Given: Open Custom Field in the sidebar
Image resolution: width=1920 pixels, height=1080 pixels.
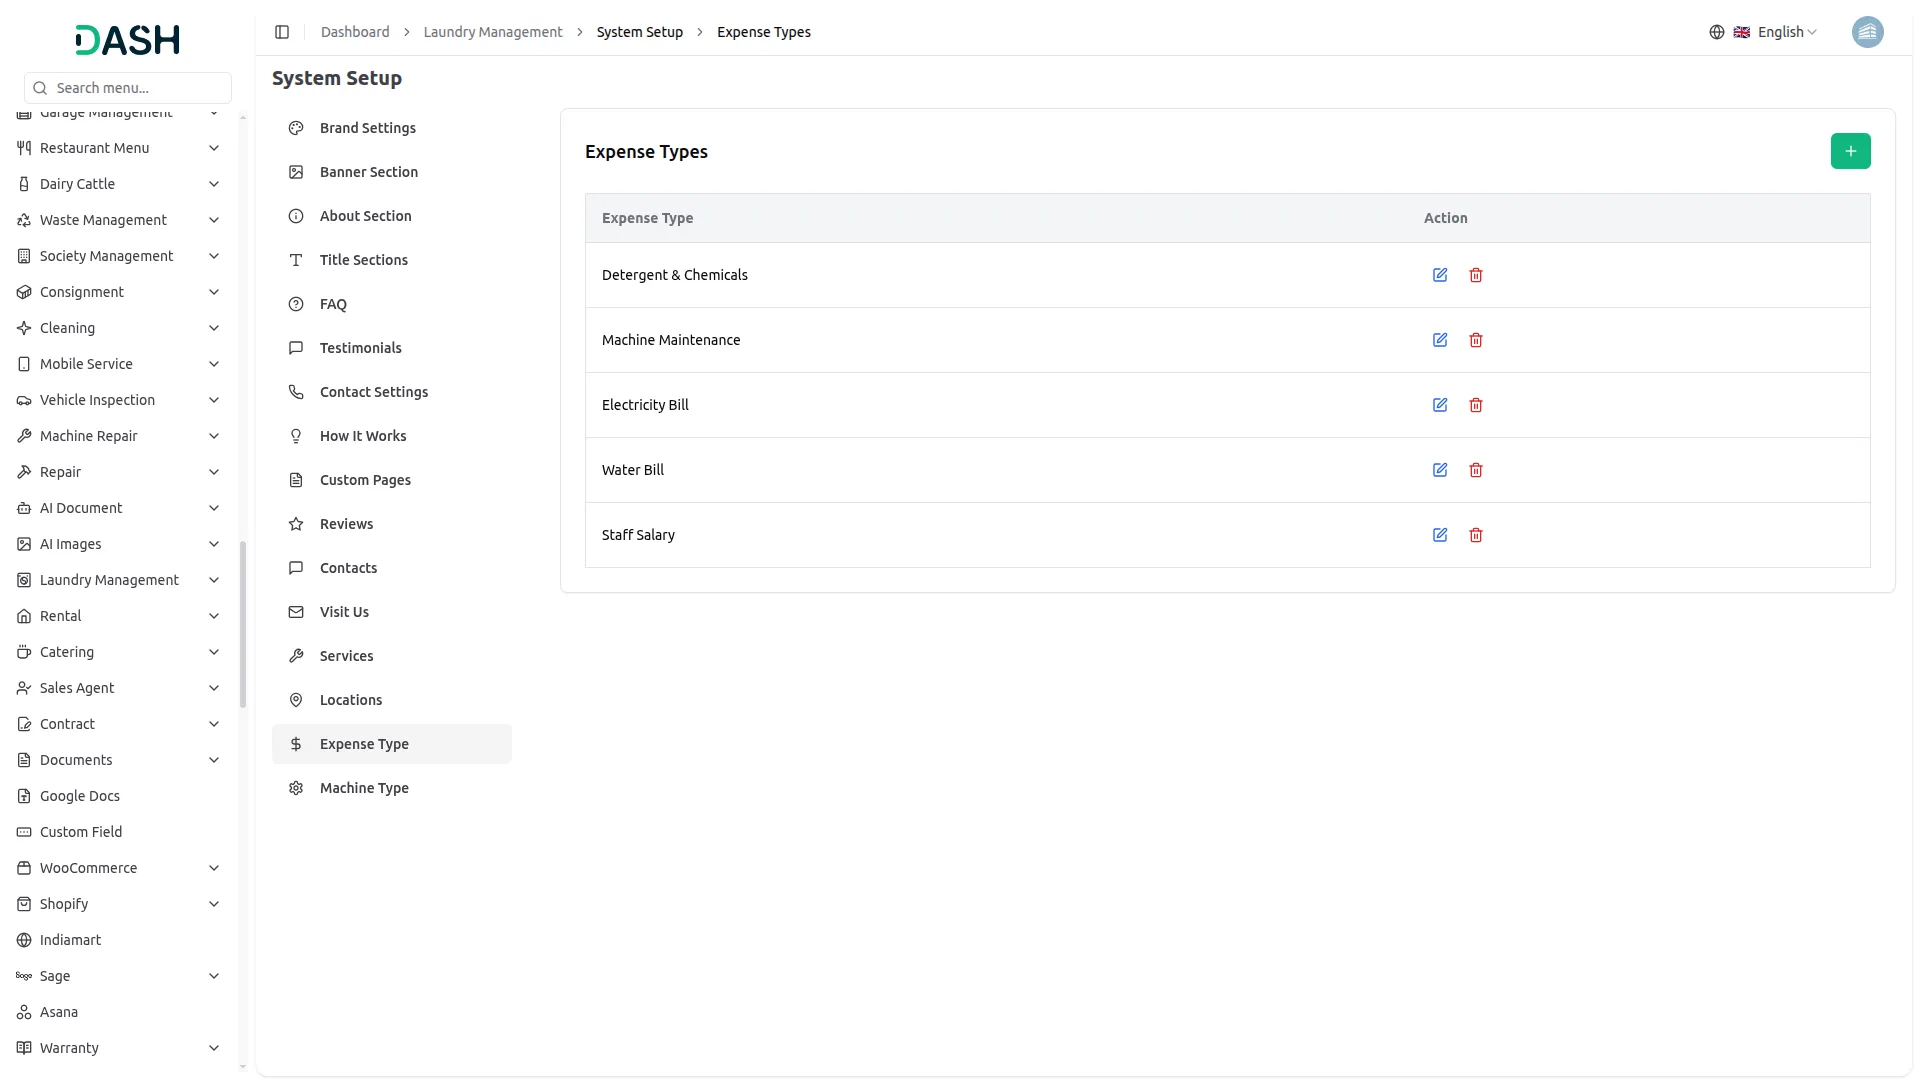Looking at the screenshot, I should (119, 832).
